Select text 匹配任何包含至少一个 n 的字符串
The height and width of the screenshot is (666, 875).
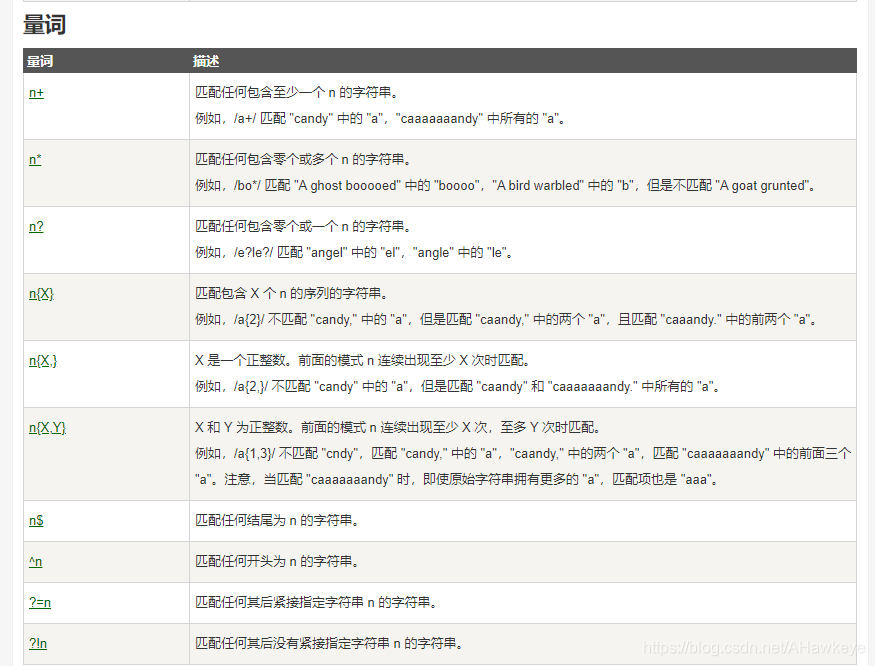click(x=297, y=92)
